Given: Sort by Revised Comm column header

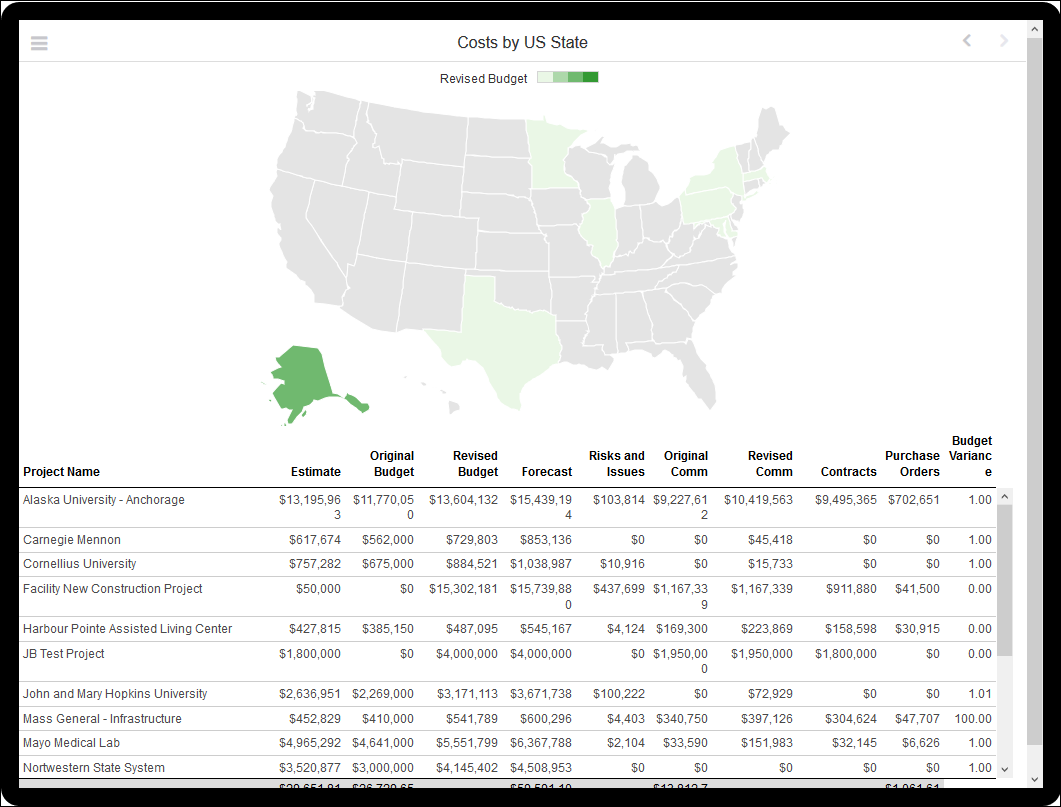Looking at the screenshot, I should (770, 463).
